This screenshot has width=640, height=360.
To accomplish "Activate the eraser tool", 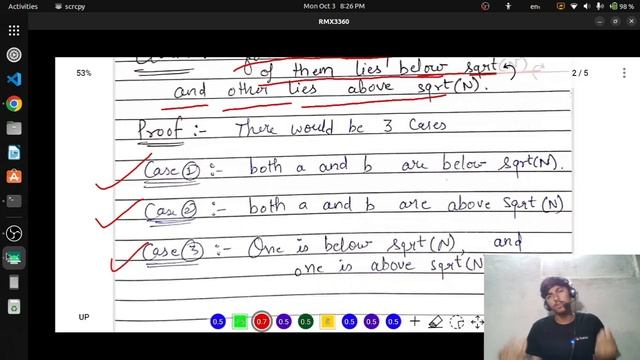I will click(x=436, y=322).
